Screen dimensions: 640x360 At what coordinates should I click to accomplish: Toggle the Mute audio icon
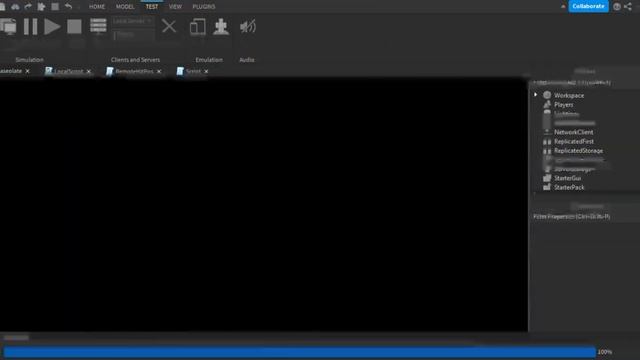click(247, 27)
